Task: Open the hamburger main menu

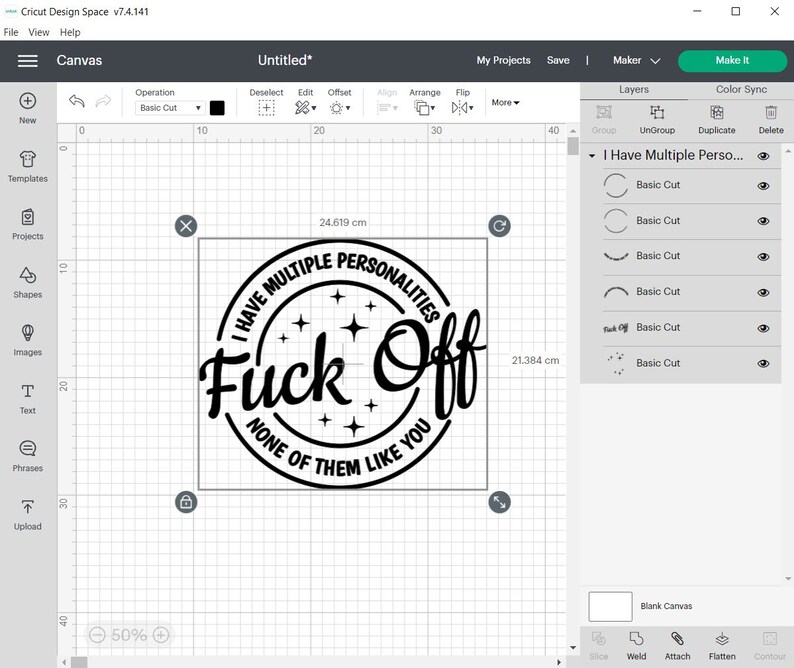Action: click(28, 61)
